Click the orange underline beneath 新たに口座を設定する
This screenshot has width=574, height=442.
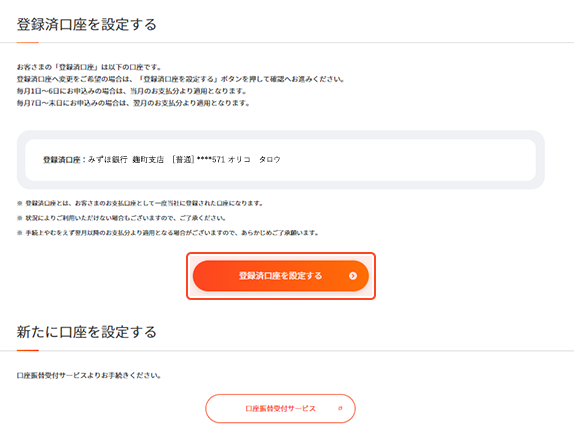(27, 350)
